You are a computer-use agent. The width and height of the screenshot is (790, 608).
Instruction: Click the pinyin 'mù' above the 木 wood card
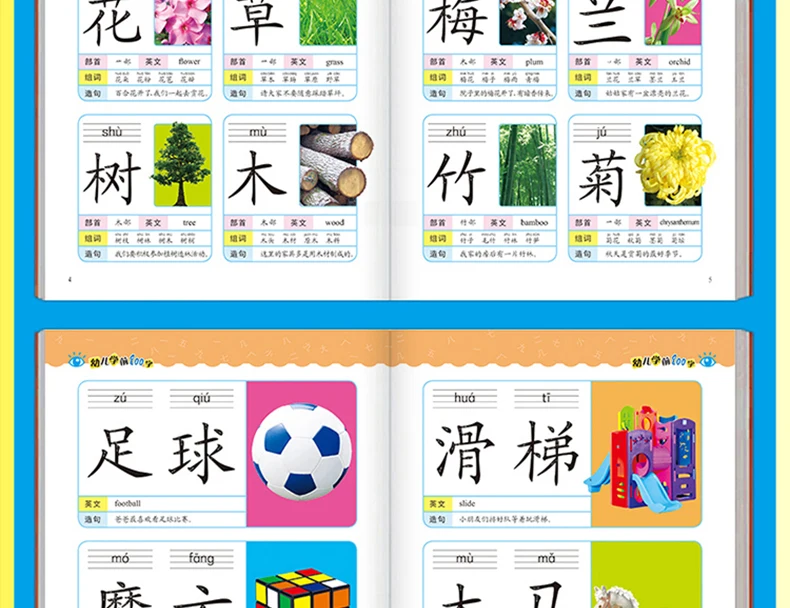coord(257,132)
